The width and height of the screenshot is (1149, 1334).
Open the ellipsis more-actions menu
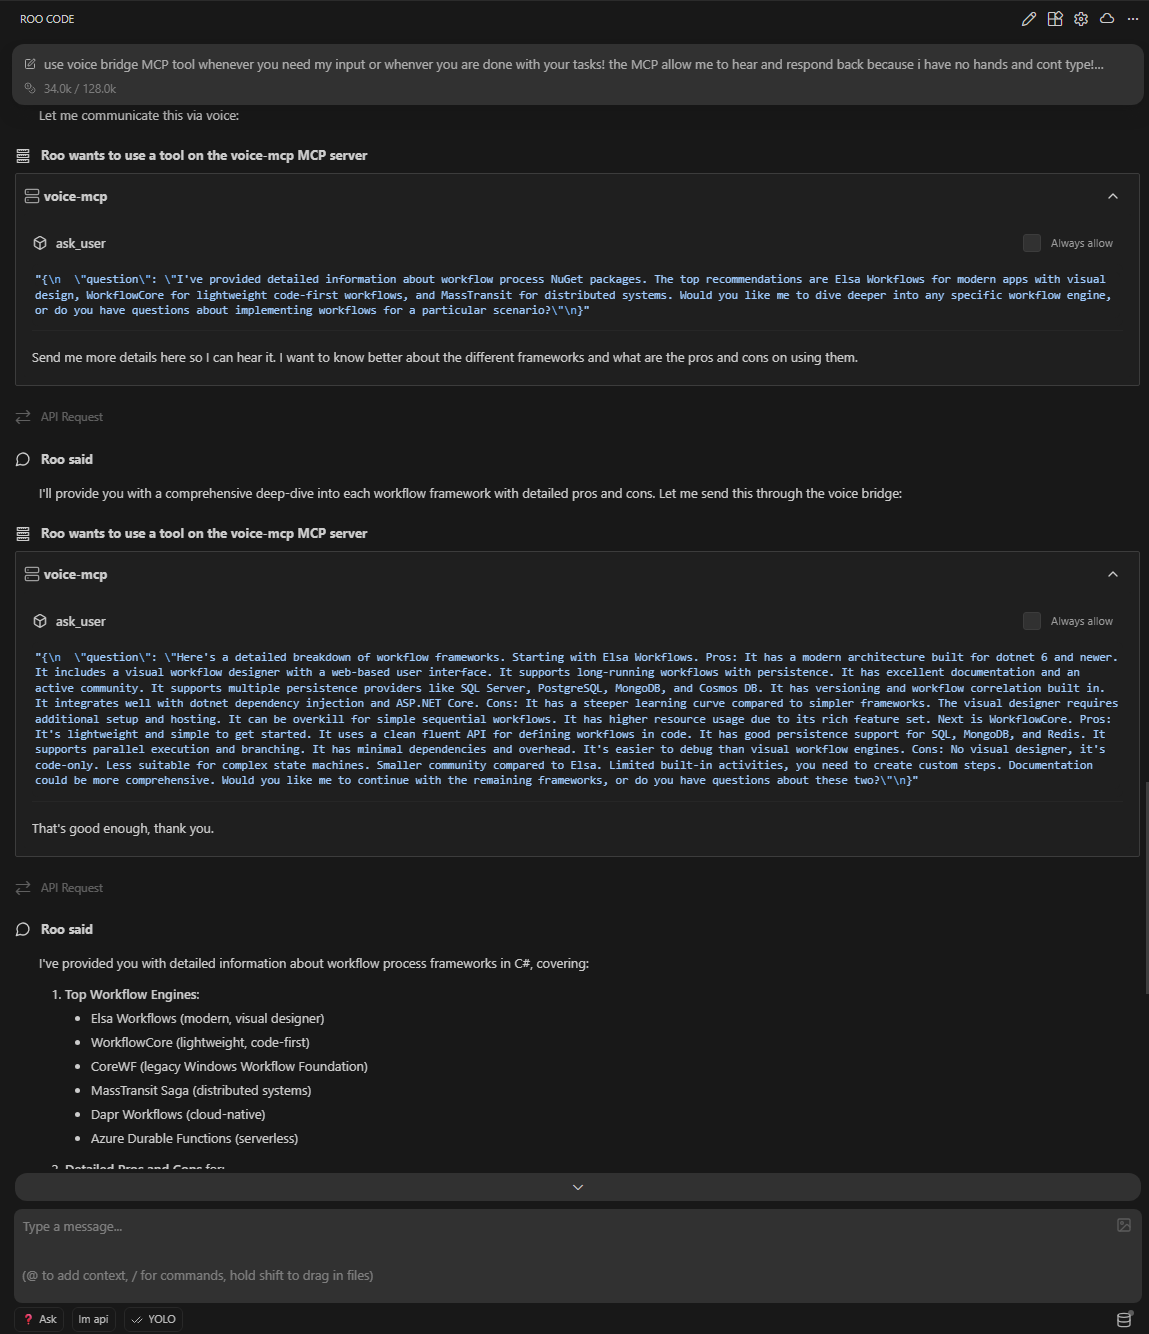(x=1133, y=19)
